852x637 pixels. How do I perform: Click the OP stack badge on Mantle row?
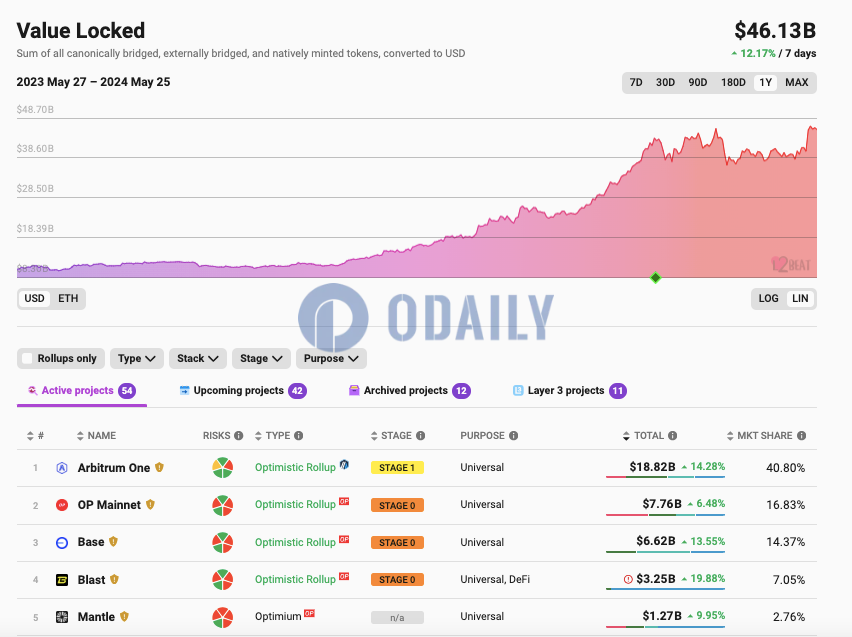coord(309,613)
